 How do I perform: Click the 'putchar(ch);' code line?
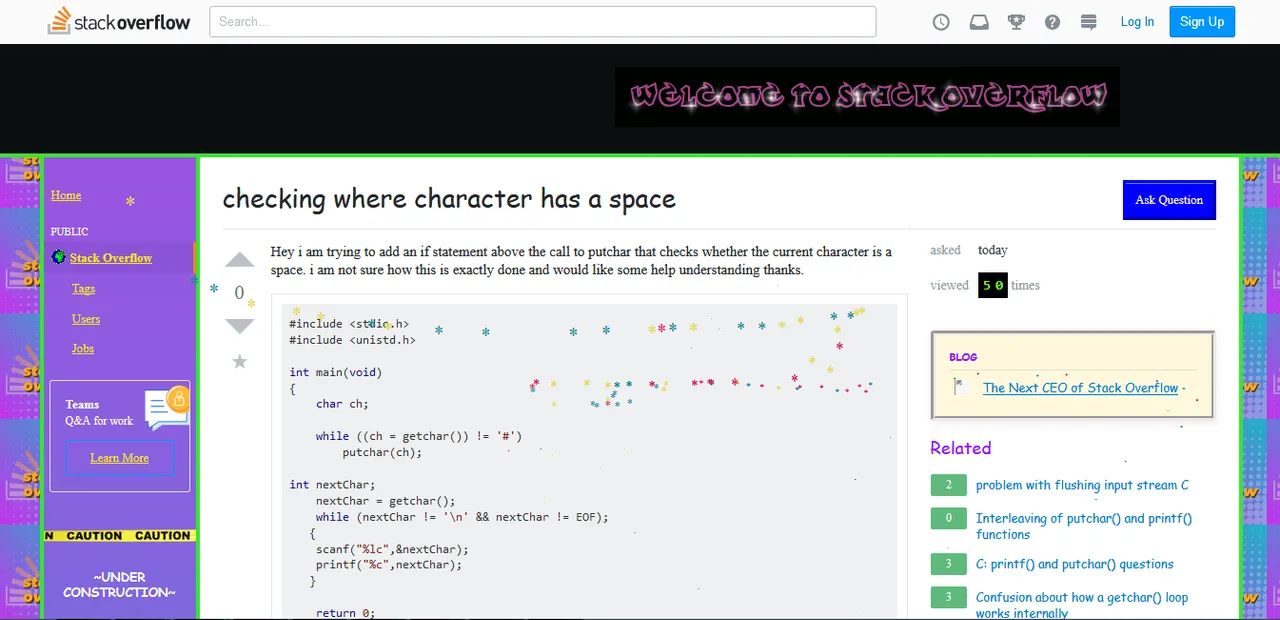click(x=382, y=452)
